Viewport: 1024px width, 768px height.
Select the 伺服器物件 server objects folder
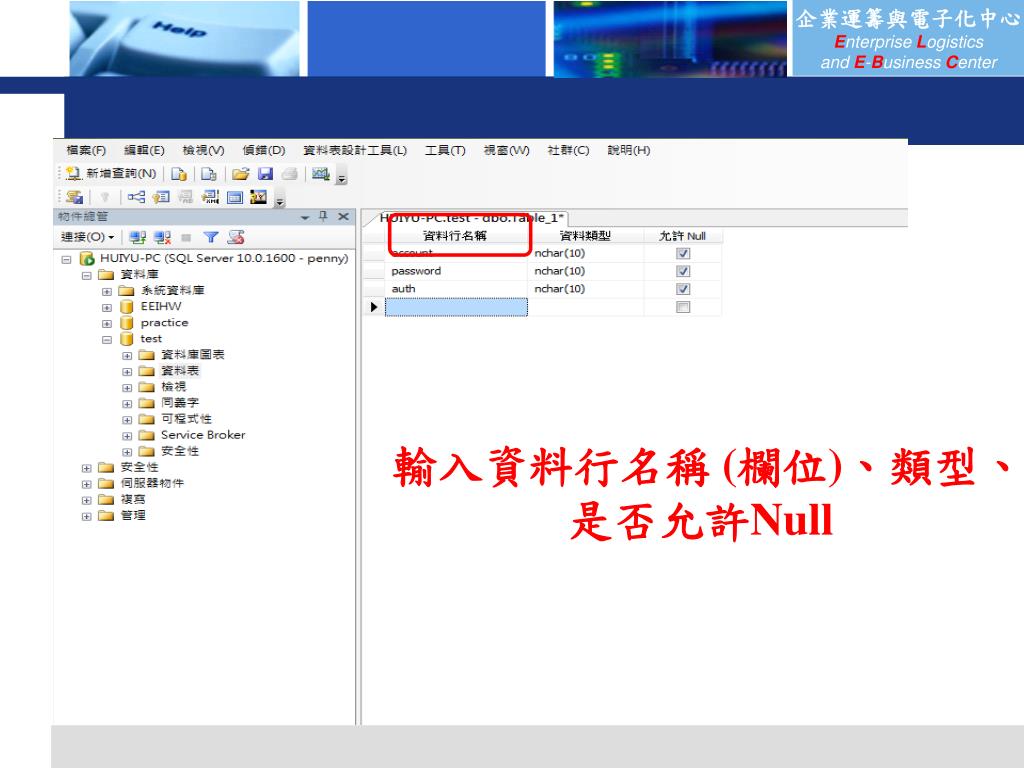click(152, 483)
